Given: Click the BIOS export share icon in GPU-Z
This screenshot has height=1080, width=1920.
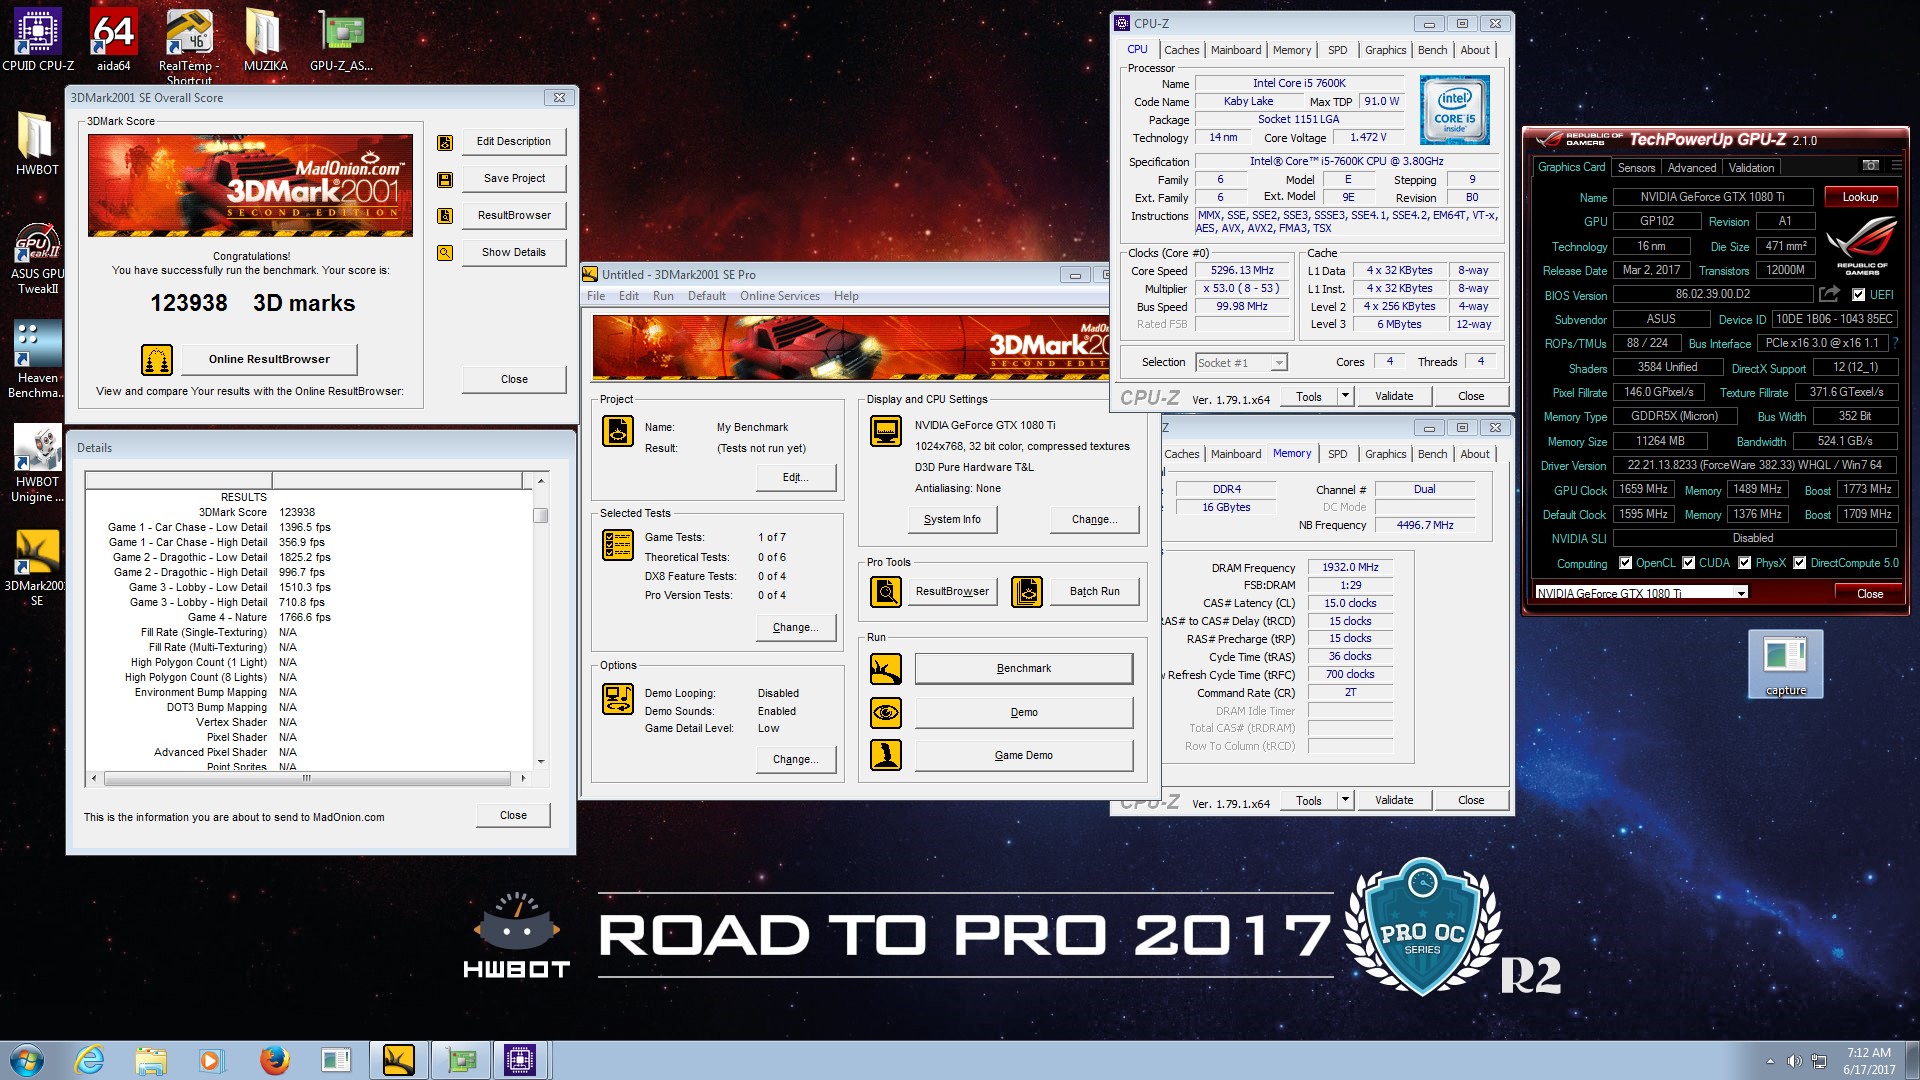Looking at the screenshot, I should (1829, 294).
